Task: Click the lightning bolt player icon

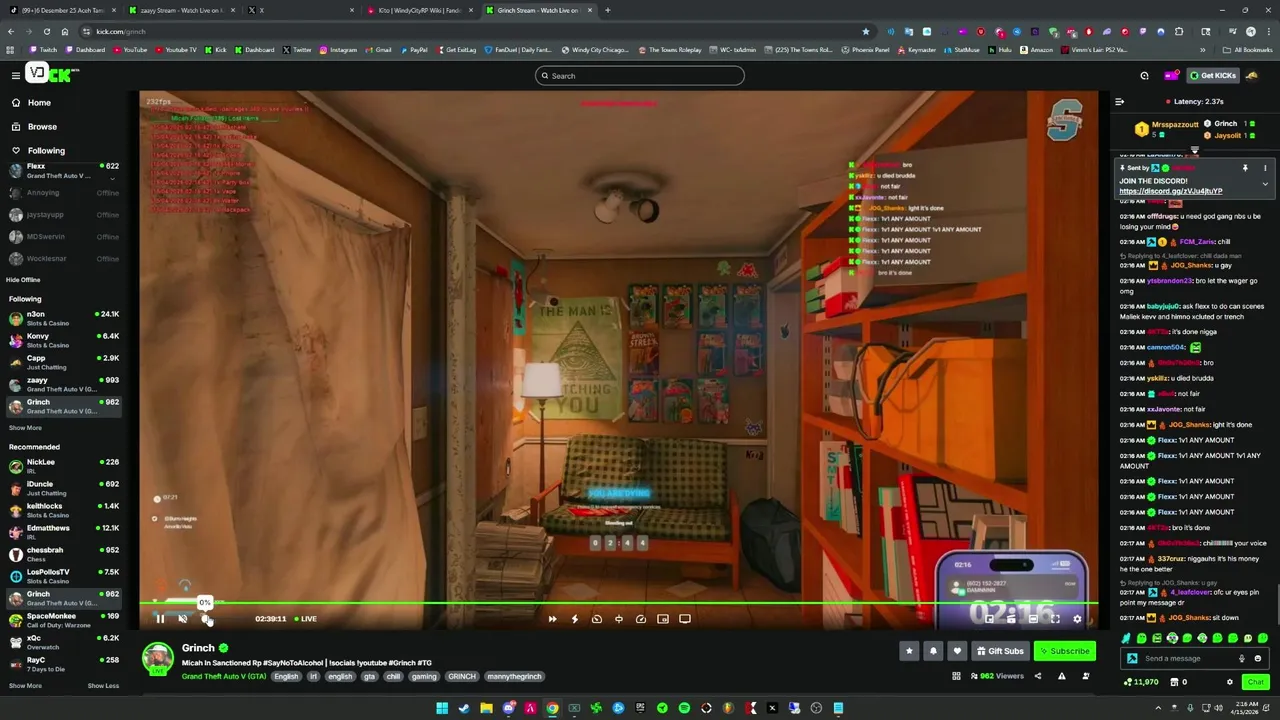Action: (574, 619)
